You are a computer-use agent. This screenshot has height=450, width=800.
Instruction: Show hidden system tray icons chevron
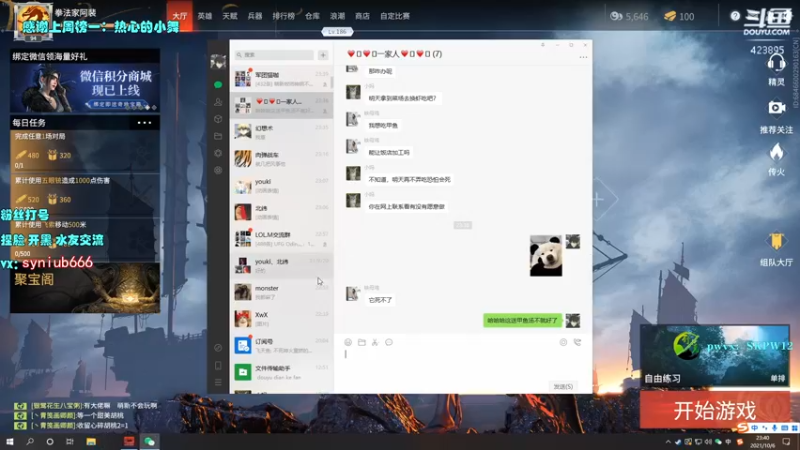coord(668,442)
